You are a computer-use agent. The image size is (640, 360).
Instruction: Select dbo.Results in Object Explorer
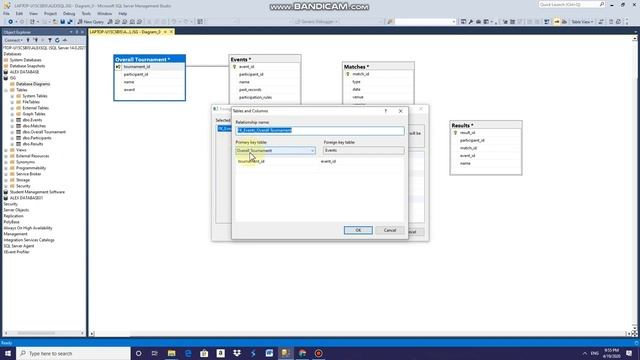pos(33,144)
